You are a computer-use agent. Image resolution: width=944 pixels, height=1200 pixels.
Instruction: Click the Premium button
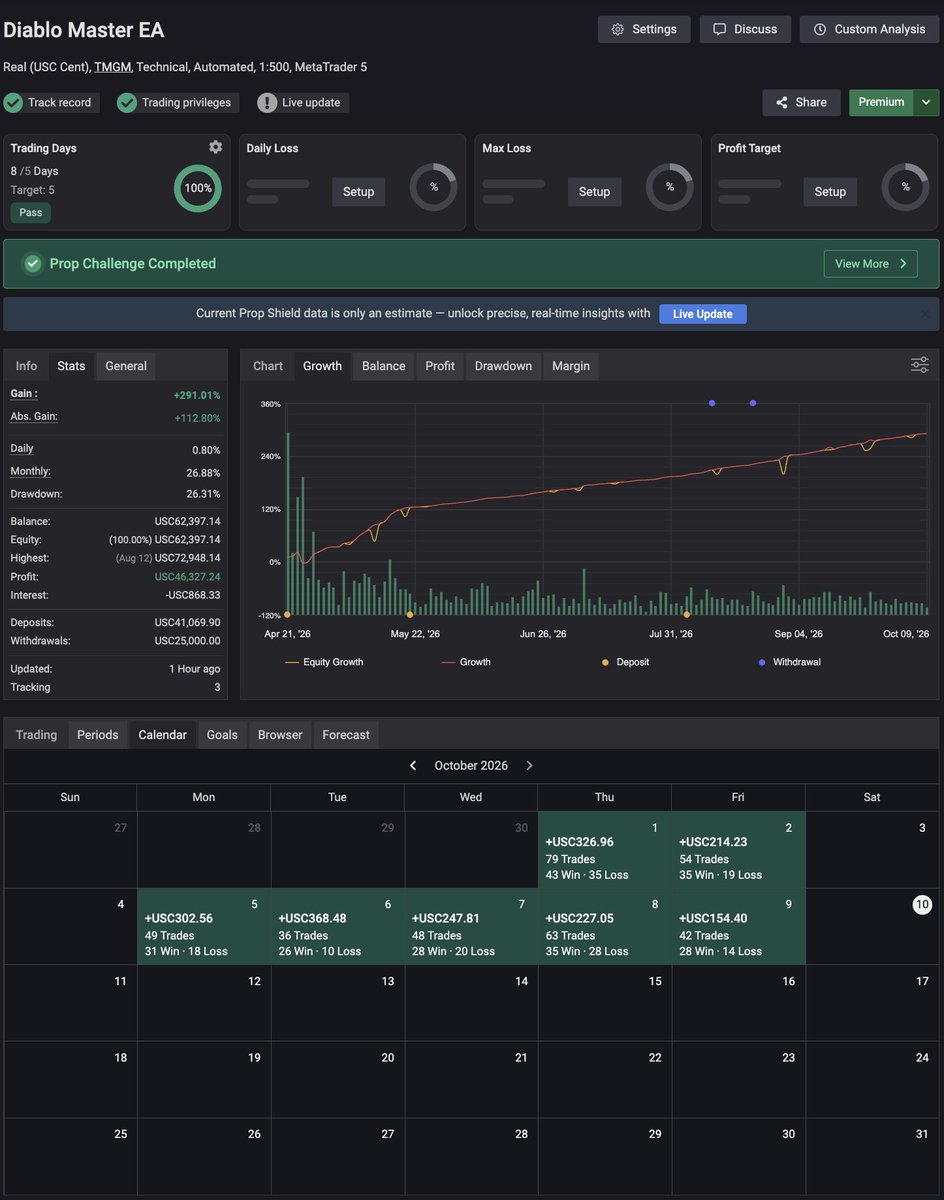881,102
